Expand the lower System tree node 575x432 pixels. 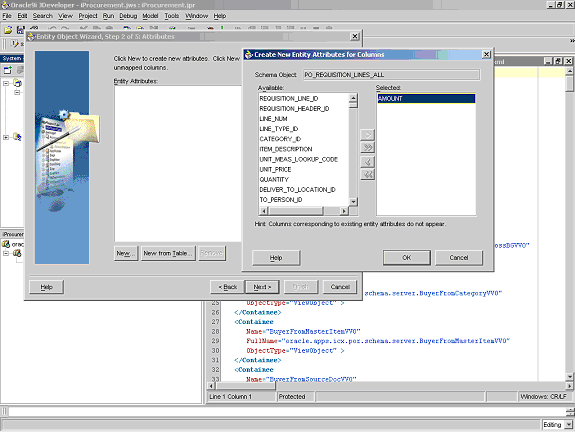[x=6, y=138]
